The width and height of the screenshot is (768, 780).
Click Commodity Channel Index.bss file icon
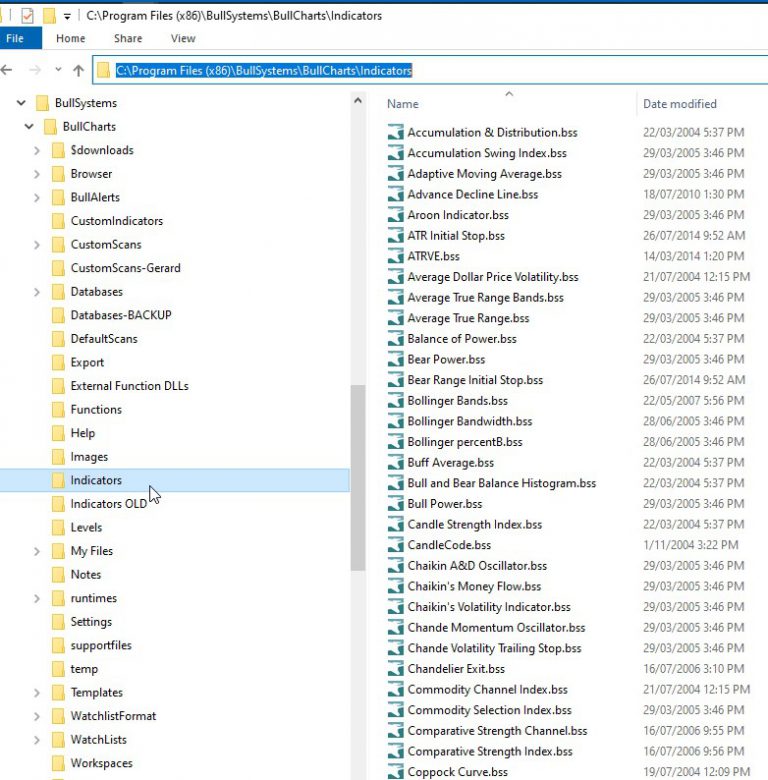[x=395, y=689]
